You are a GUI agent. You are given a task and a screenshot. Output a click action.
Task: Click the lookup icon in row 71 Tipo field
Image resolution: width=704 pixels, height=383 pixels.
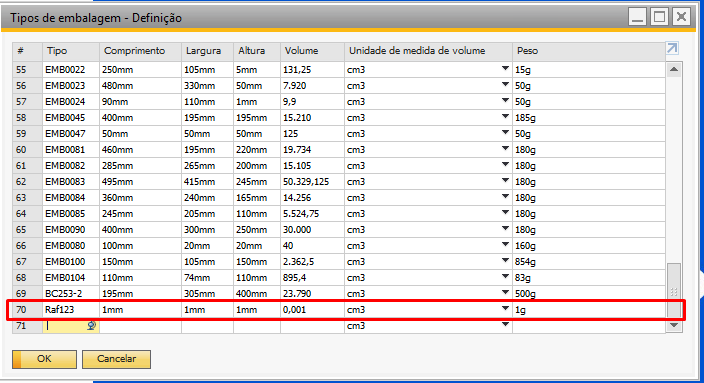coord(91,326)
